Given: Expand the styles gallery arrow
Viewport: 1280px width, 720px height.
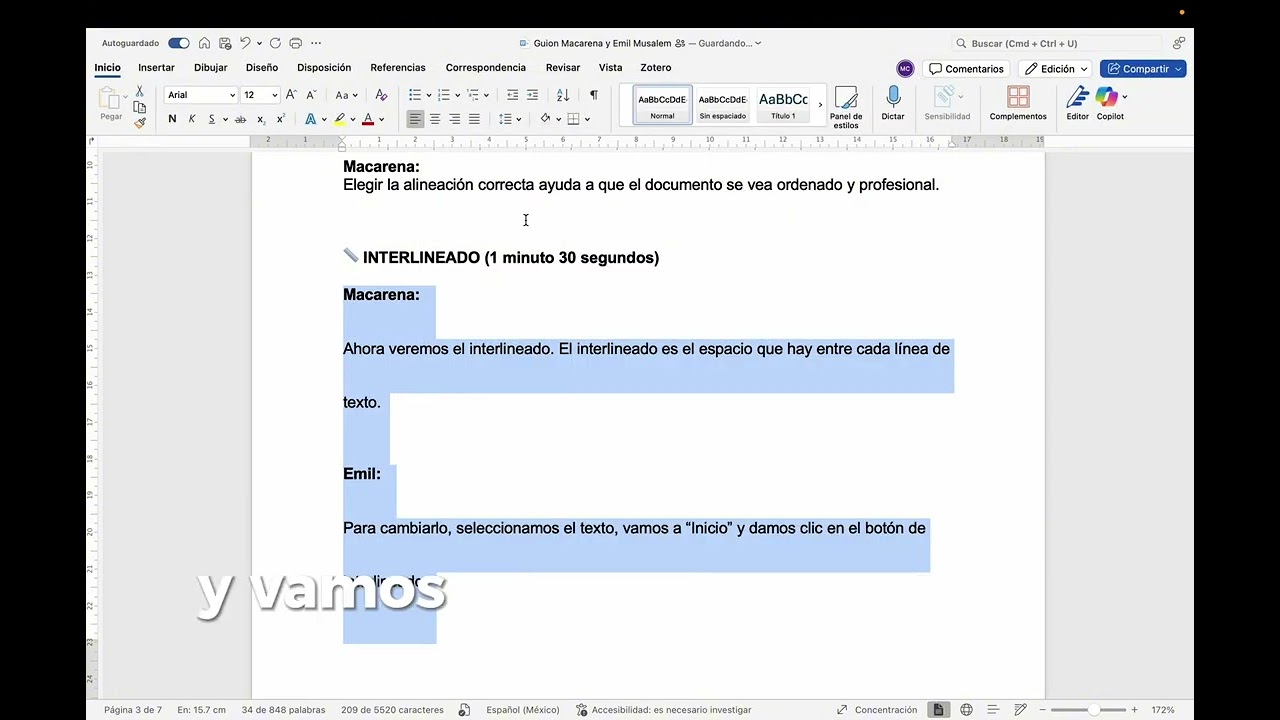Looking at the screenshot, I should point(821,104).
